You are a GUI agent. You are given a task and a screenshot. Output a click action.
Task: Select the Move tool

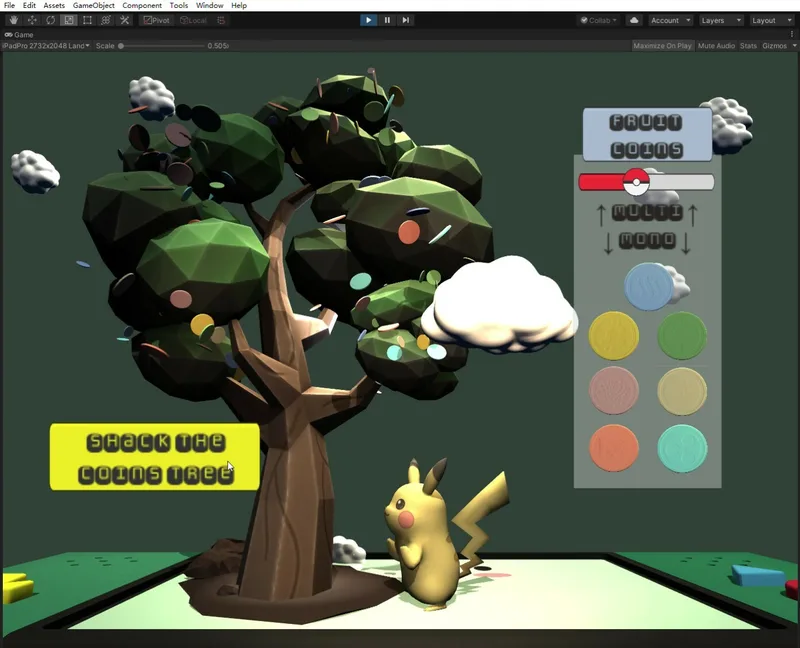point(32,20)
